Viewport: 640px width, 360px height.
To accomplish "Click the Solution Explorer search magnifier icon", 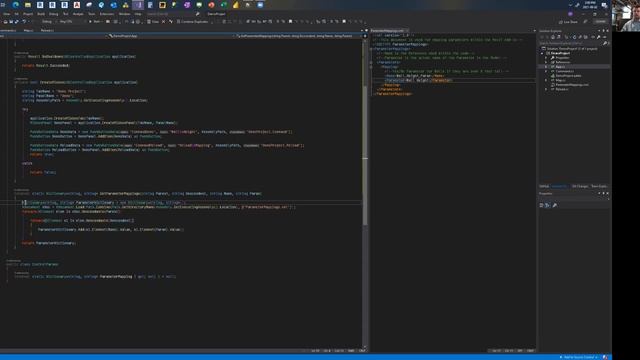I will [x=605, y=43].
